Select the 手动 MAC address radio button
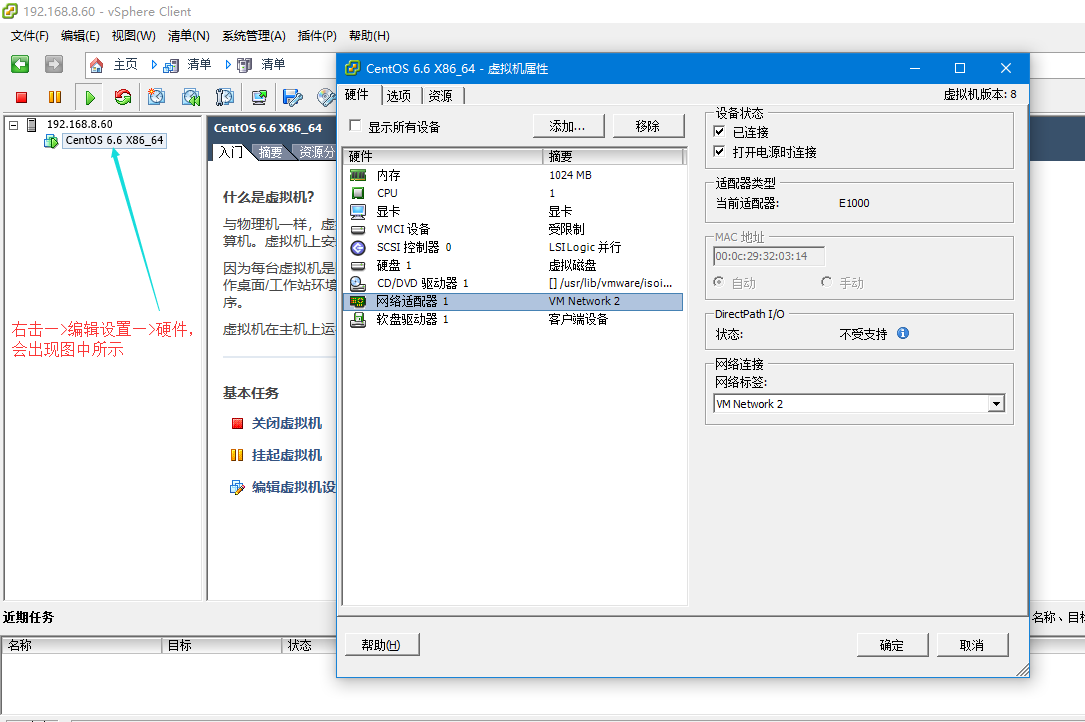The height and width of the screenshot is (722, 1085). 826,282
